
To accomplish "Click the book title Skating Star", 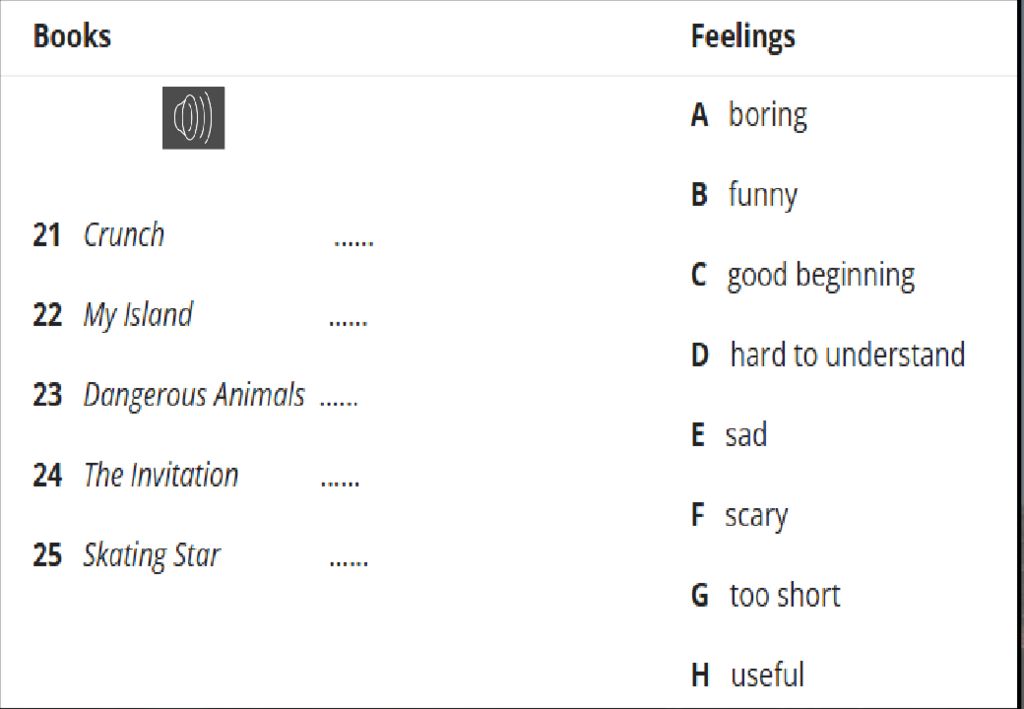I will (152, 556).
